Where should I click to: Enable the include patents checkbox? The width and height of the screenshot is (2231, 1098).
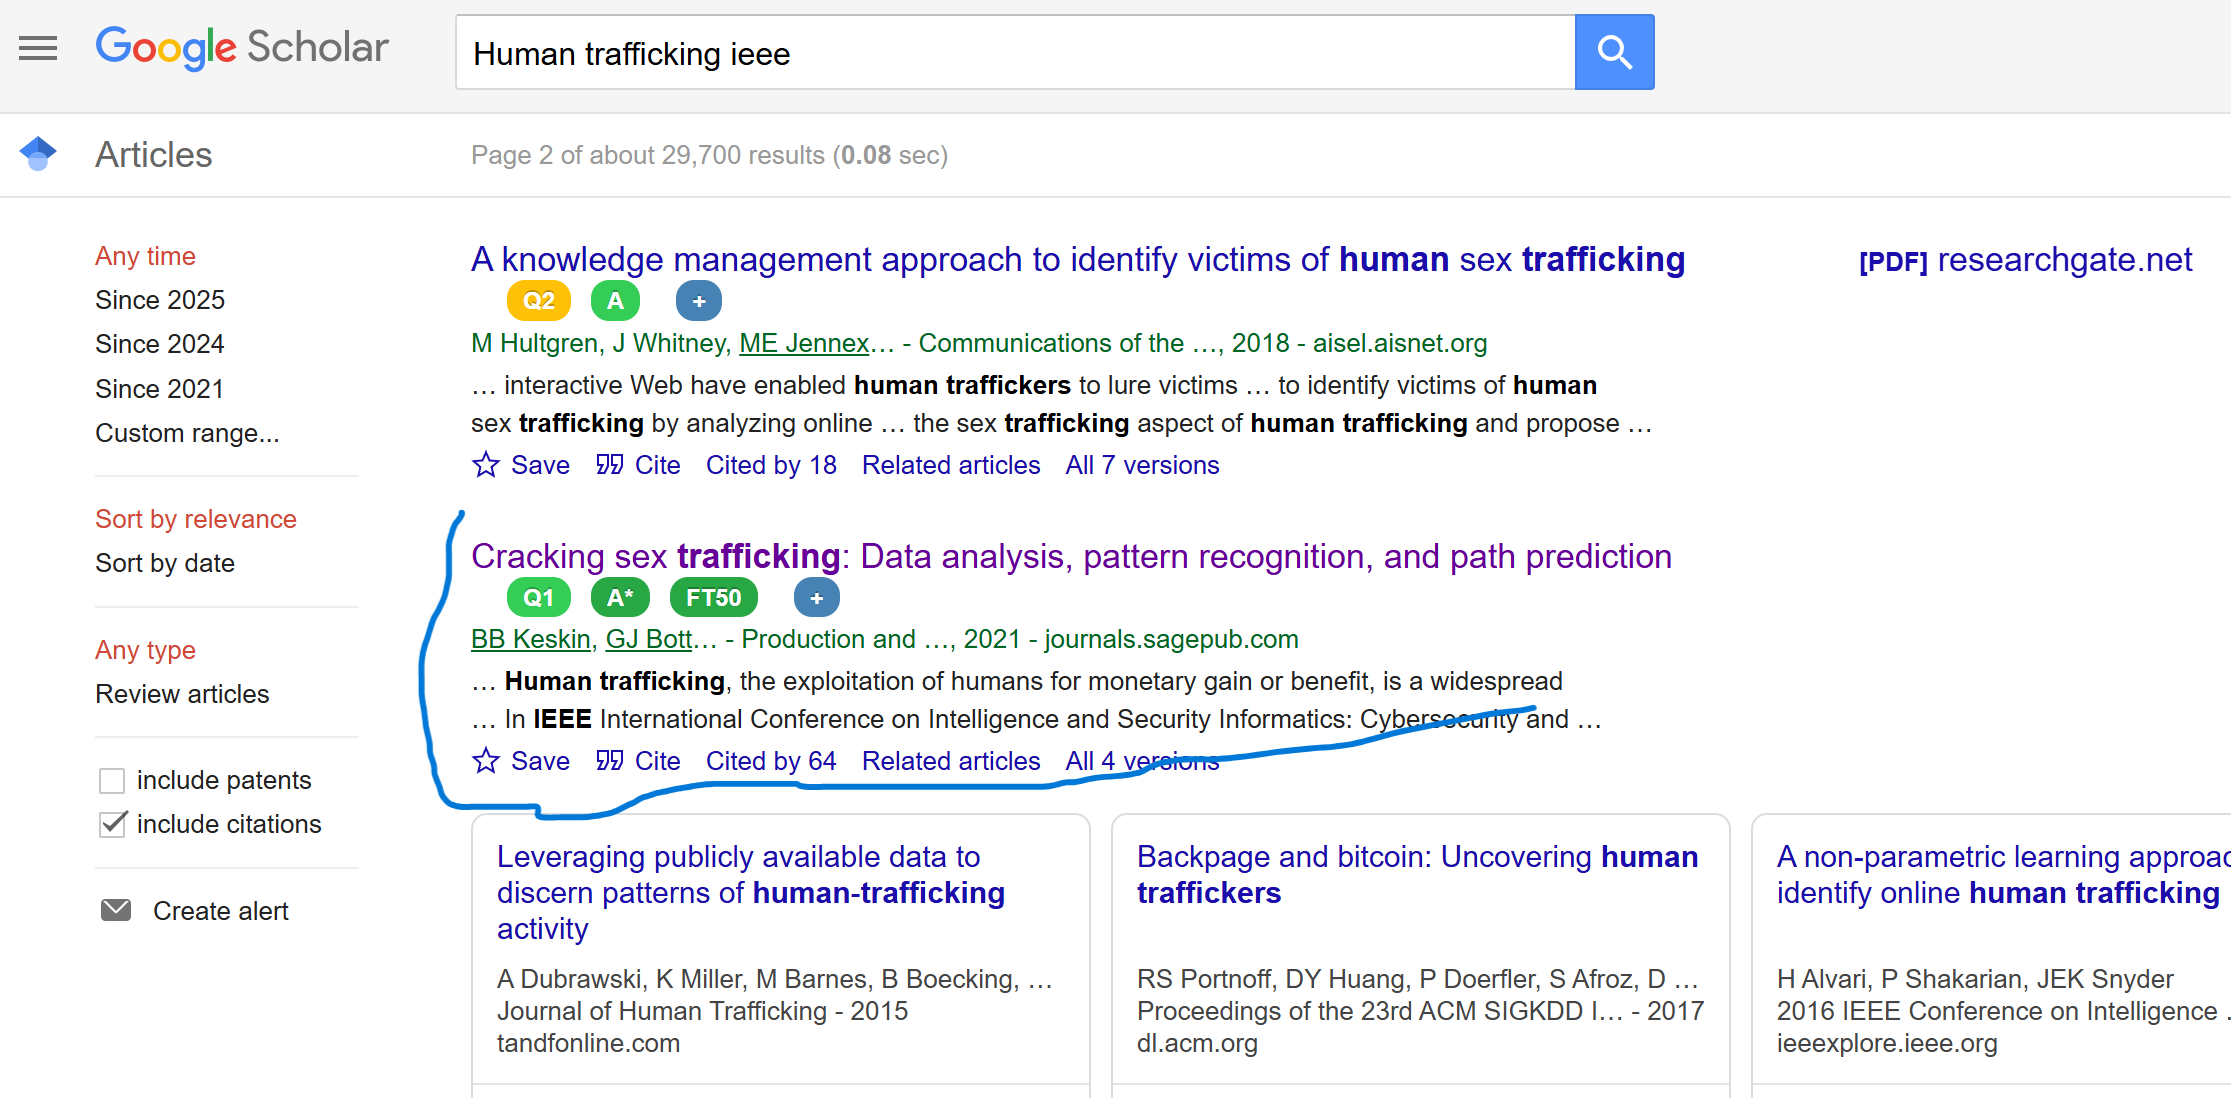(x=112, y=780)
